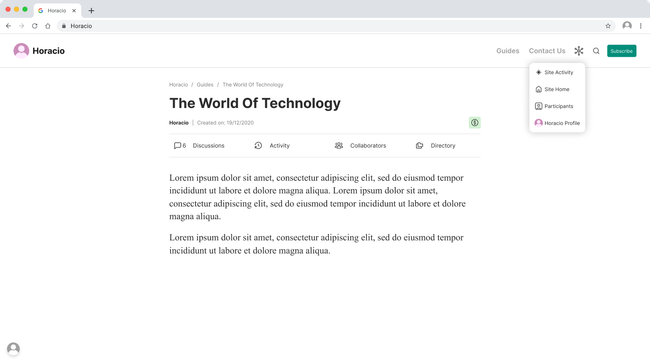
Task: Click the Horacio avatar logo in the header
Action: click(x=21, y=51)
